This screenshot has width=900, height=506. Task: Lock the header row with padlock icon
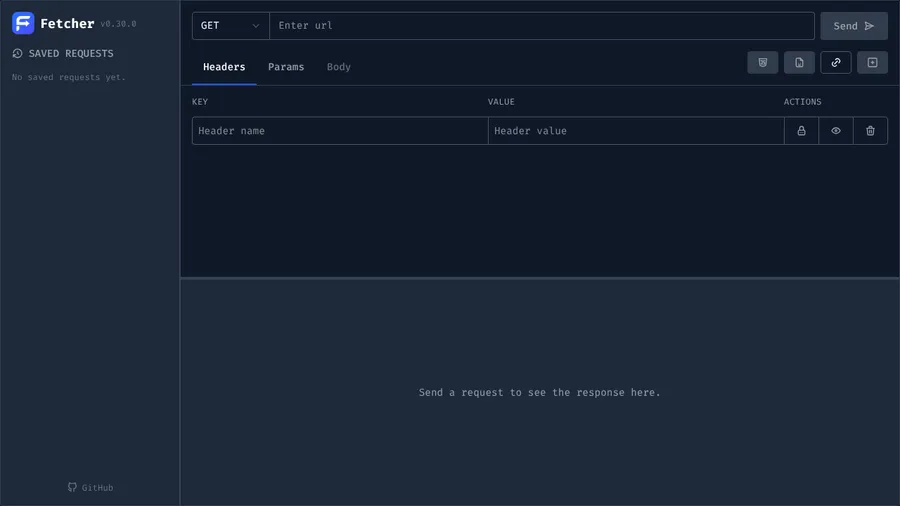click(x=801, y=131)
